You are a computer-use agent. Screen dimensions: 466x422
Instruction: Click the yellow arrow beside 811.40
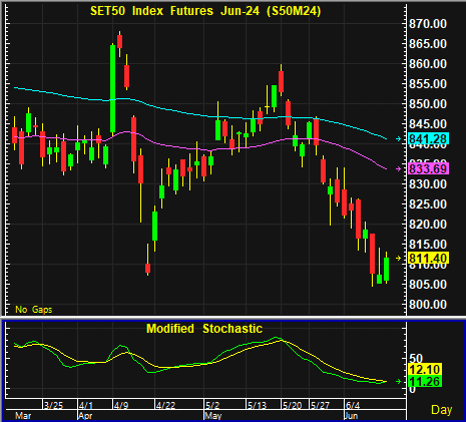(398, 258)
